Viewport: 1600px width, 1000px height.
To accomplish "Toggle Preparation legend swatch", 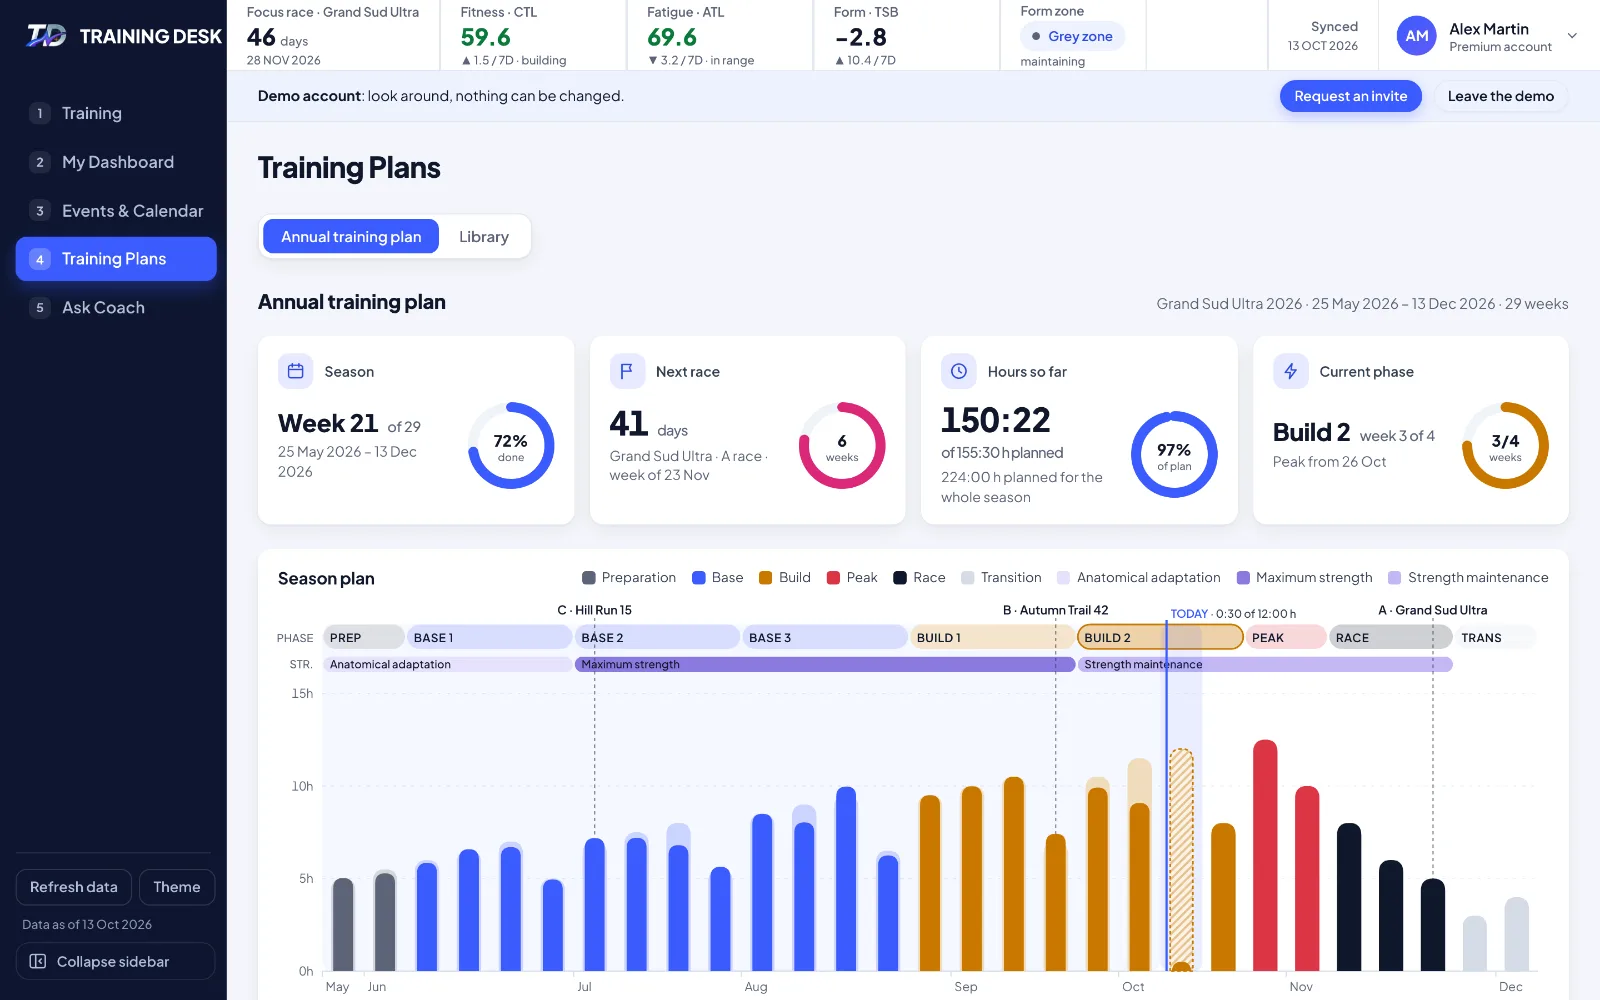I will pos(589,578).
